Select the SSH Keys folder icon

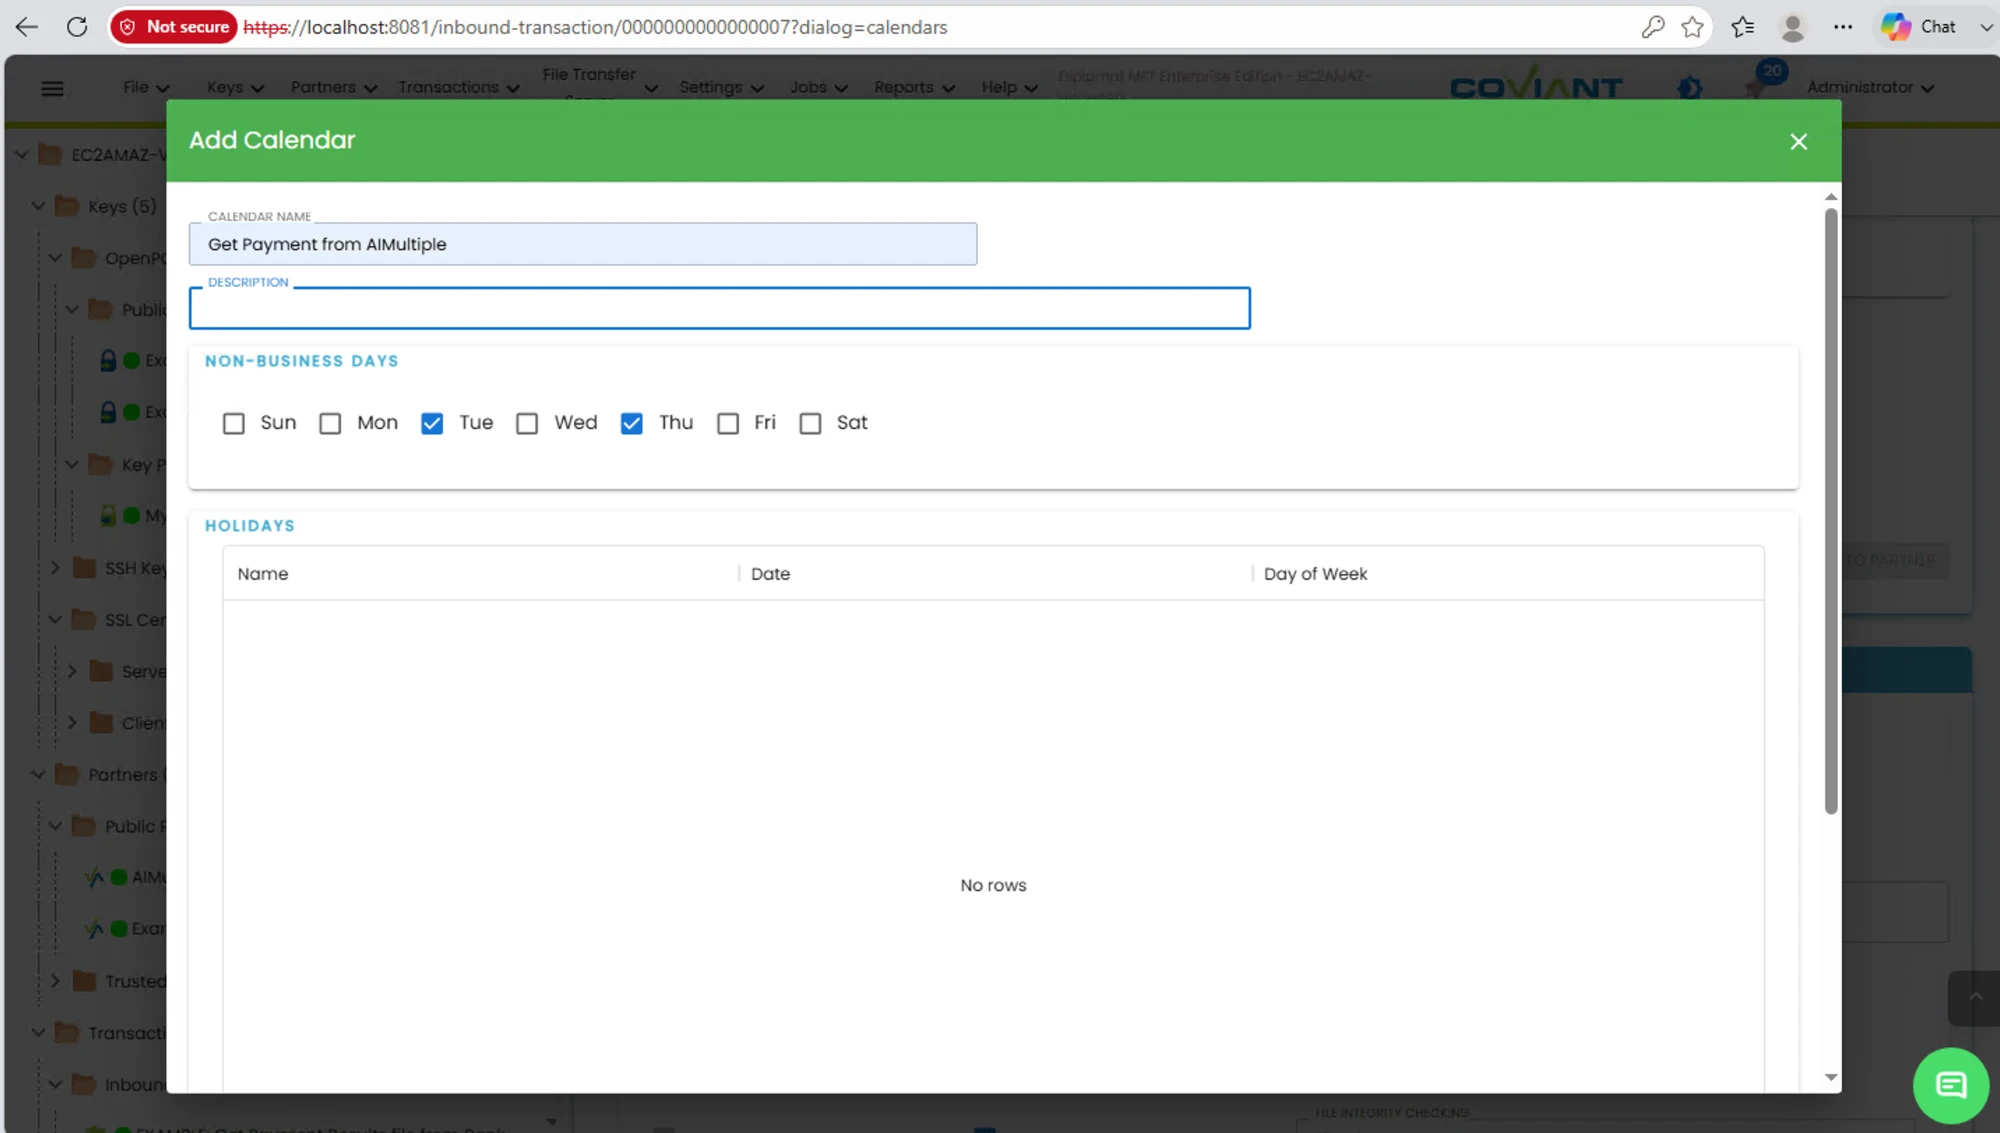[x=84, y=568]
